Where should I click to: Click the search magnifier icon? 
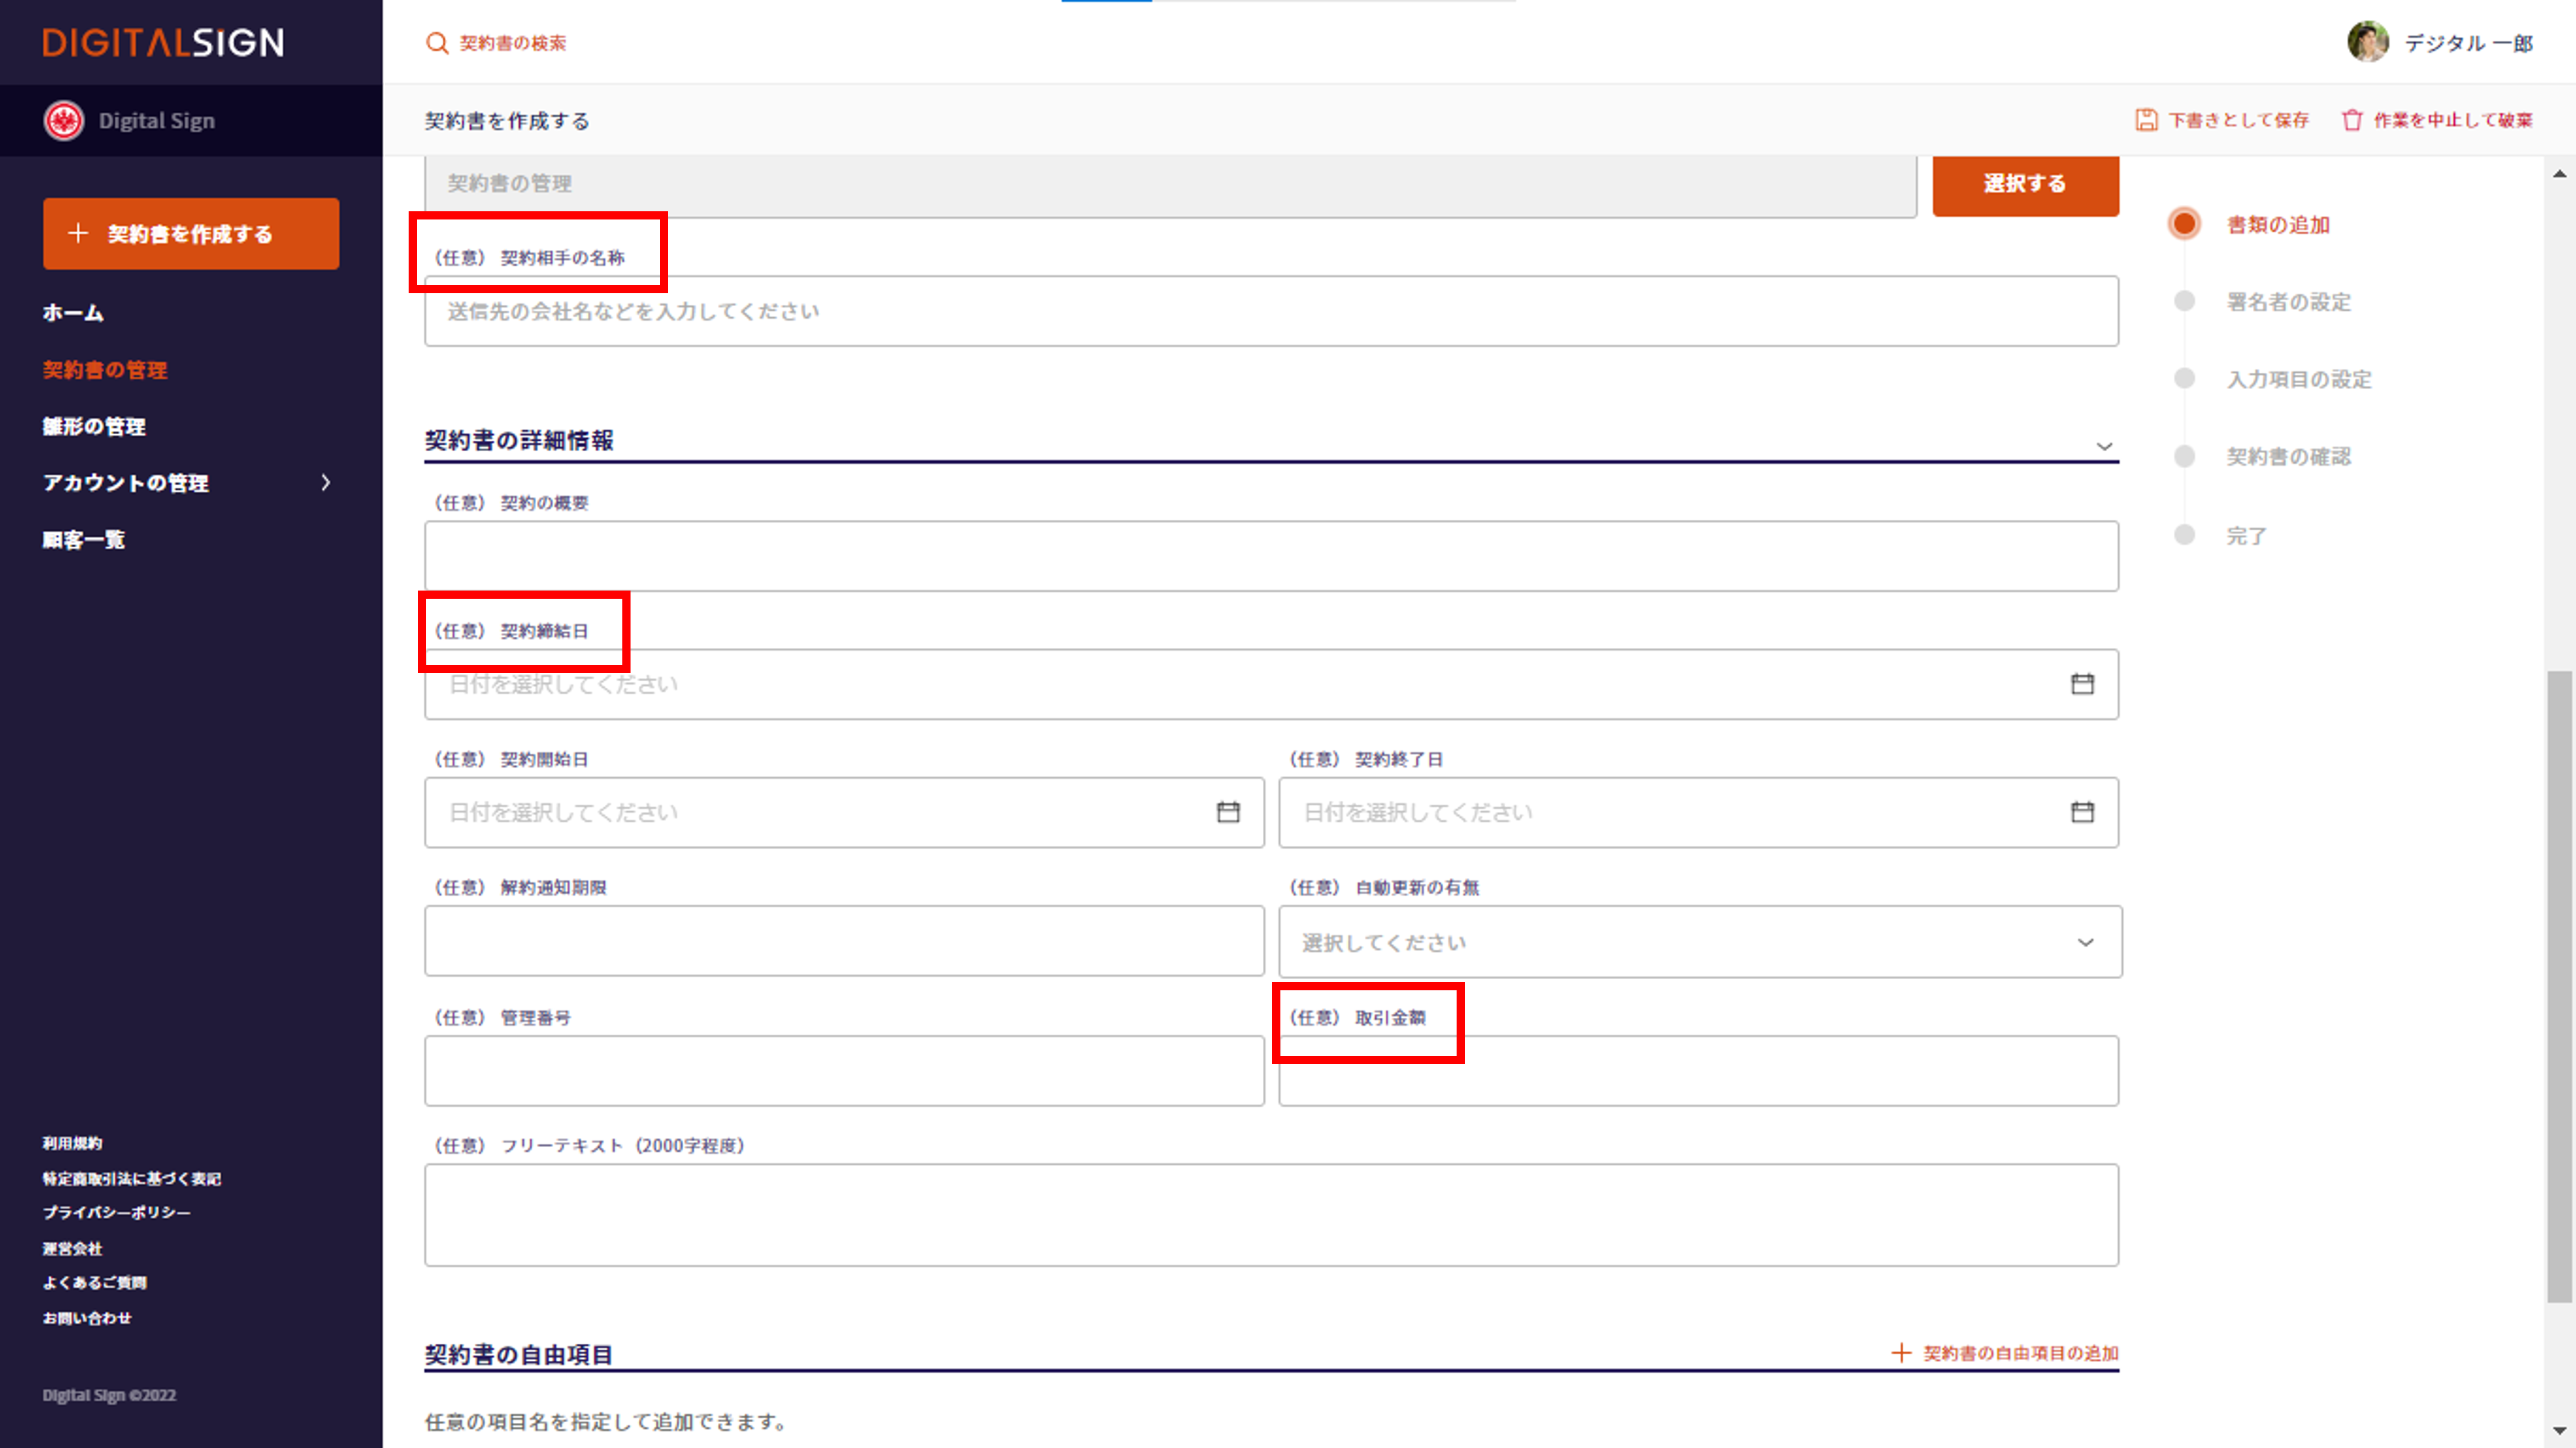436,43
